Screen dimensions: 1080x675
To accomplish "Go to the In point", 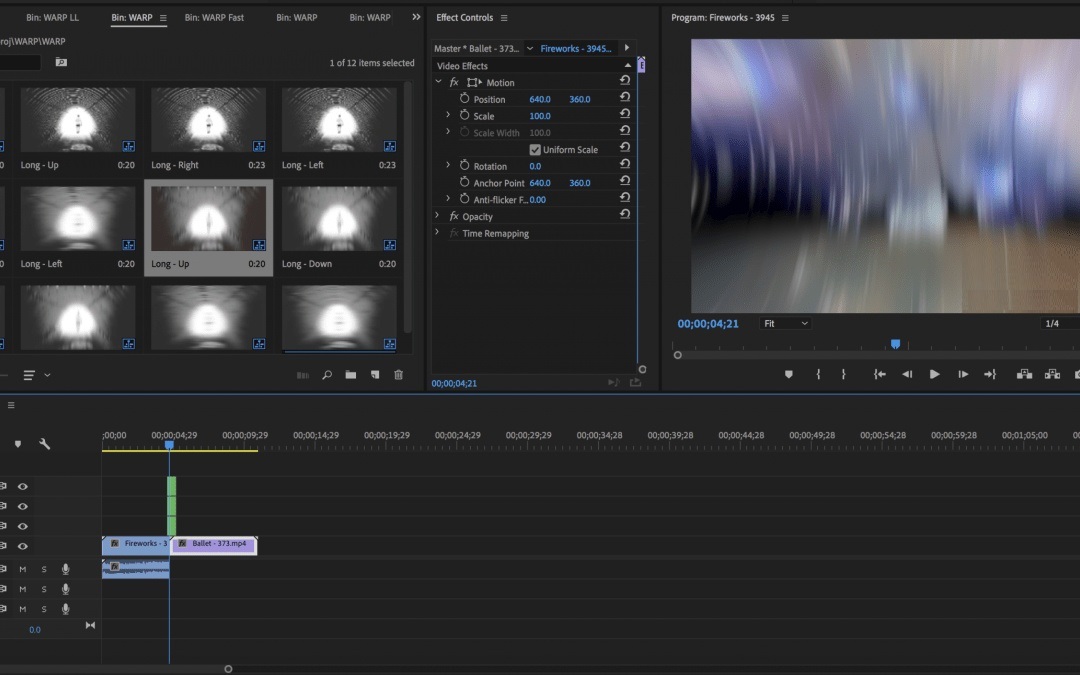I will tap(880, 374).
